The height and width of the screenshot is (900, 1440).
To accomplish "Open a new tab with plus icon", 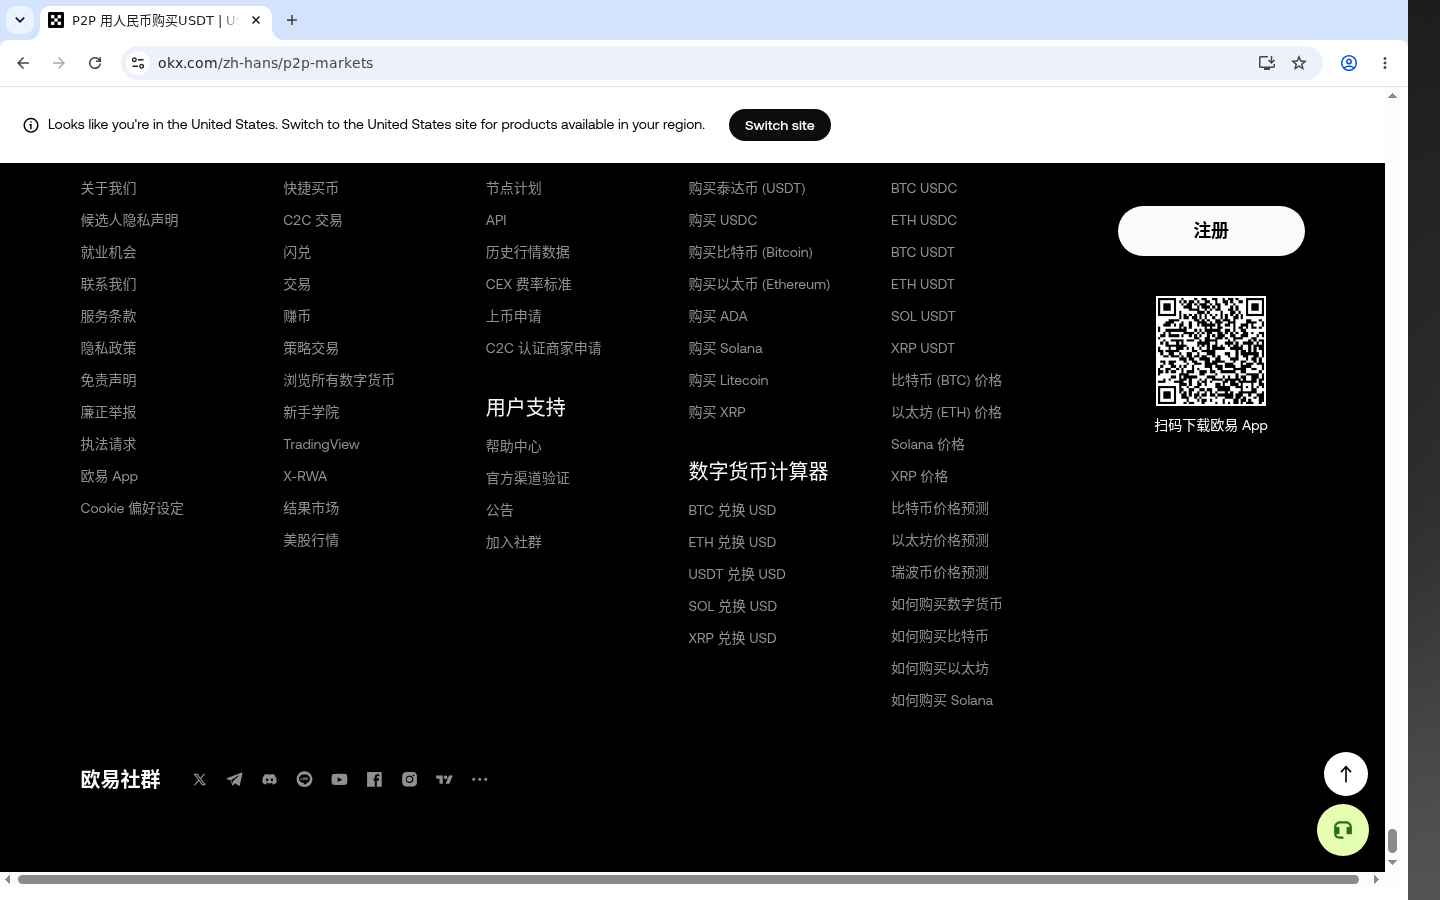I will [292, 20].
